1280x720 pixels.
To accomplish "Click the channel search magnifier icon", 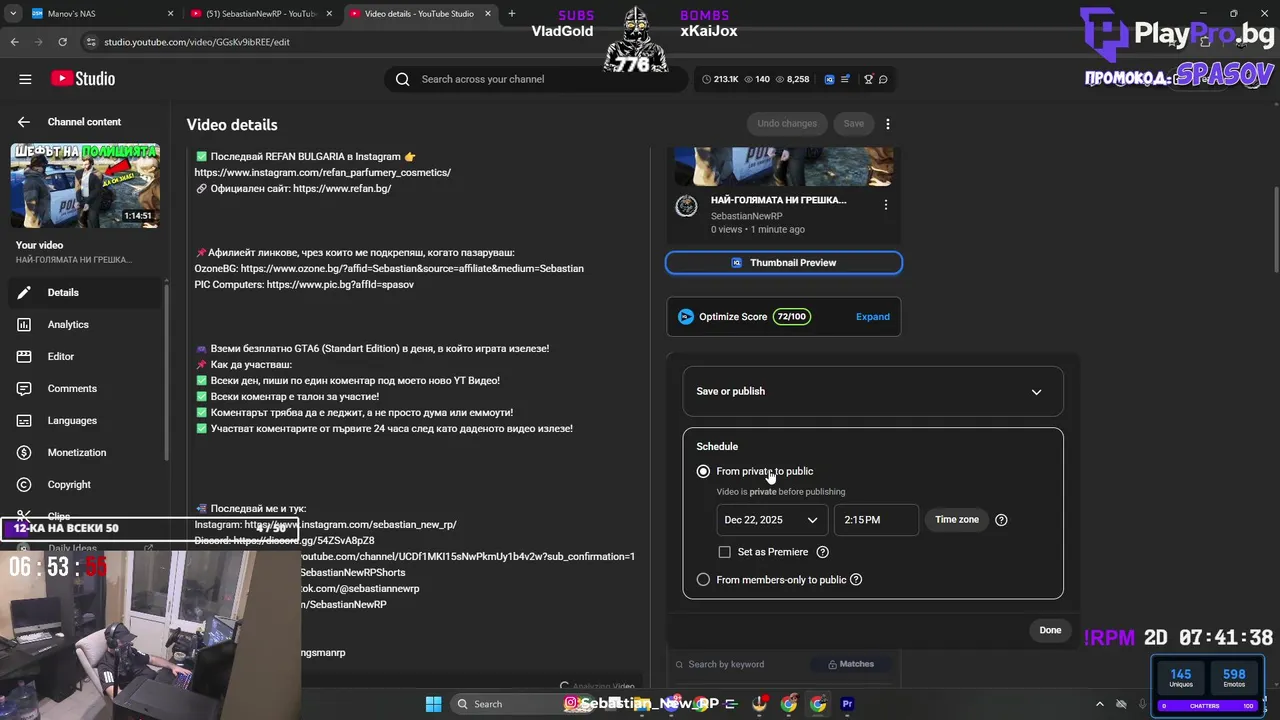I will click(402, 79).
